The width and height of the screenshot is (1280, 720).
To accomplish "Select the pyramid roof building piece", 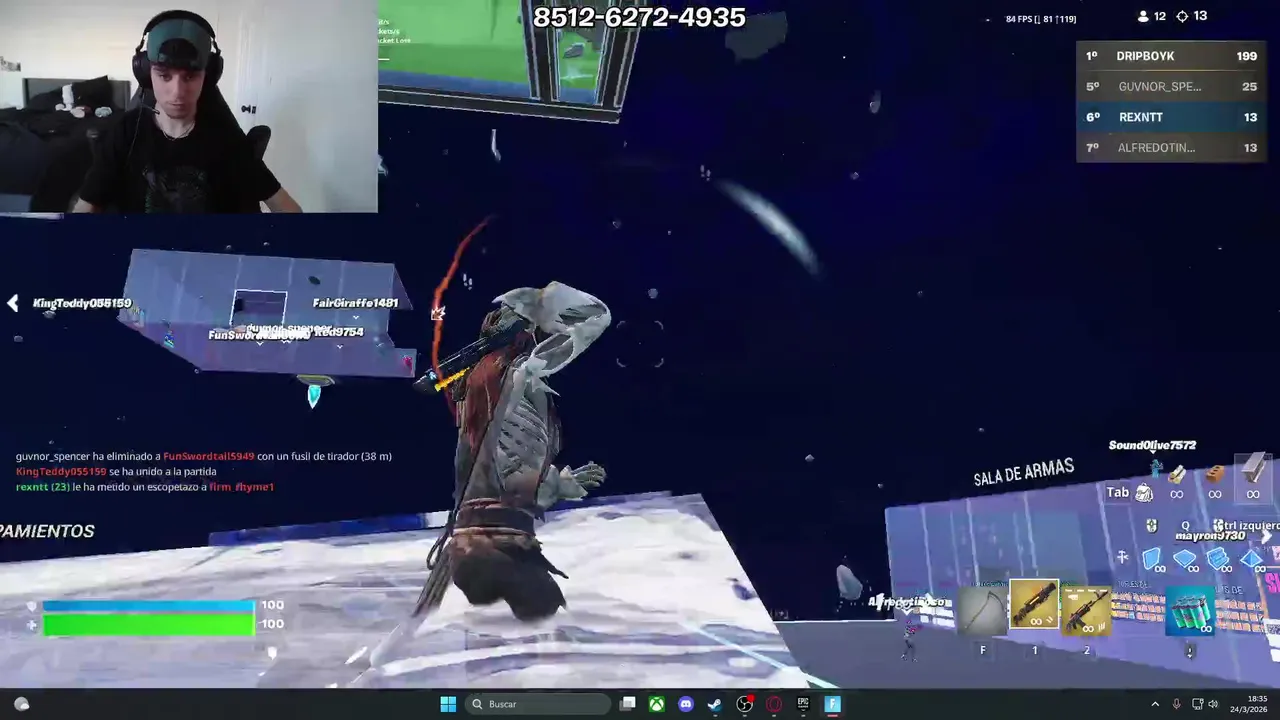I will [1251, 558].
